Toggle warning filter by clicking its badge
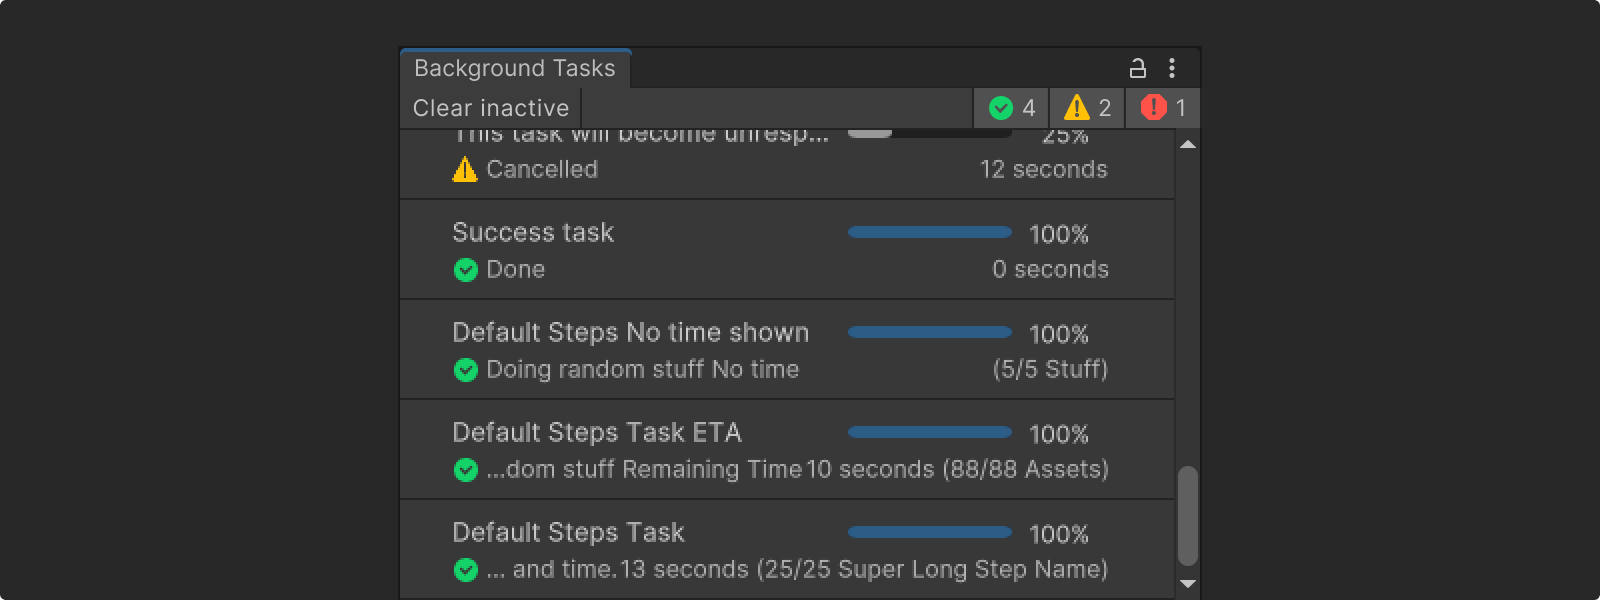Viewport: 1600px width, 600px height. click(1087, 108)
